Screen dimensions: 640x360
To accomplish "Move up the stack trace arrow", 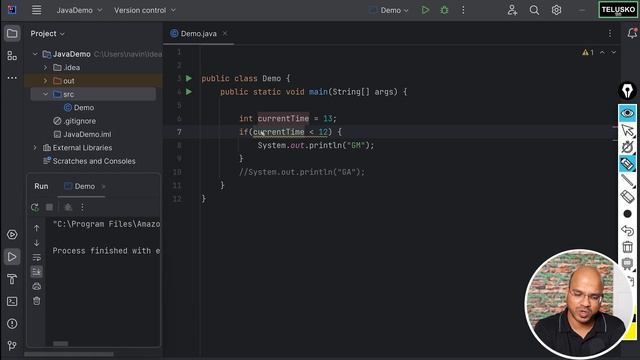I will point(36,228).
